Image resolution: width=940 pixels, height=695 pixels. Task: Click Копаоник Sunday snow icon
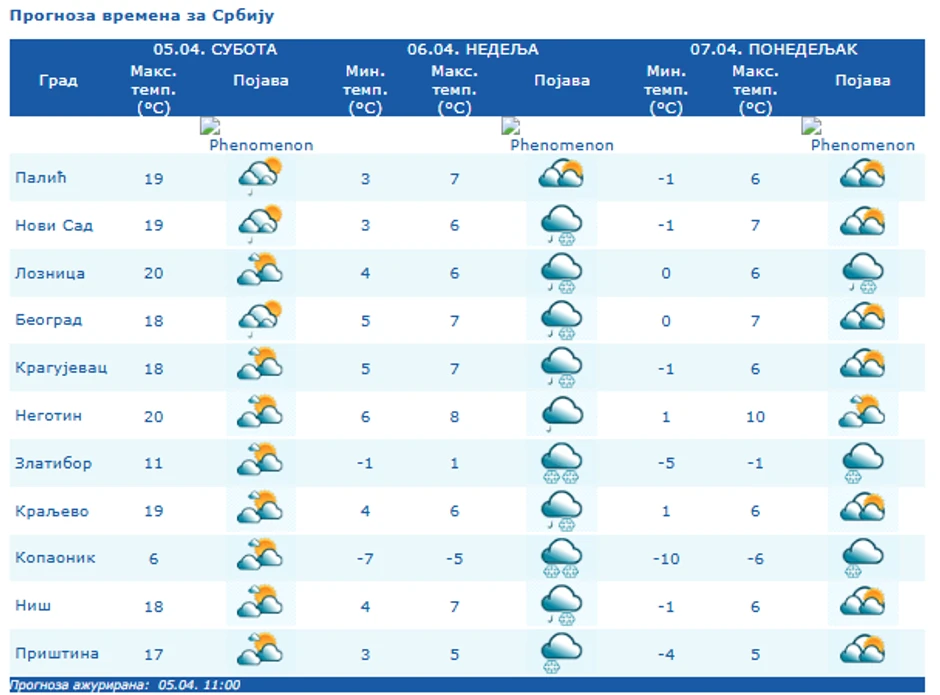[562, 557]
